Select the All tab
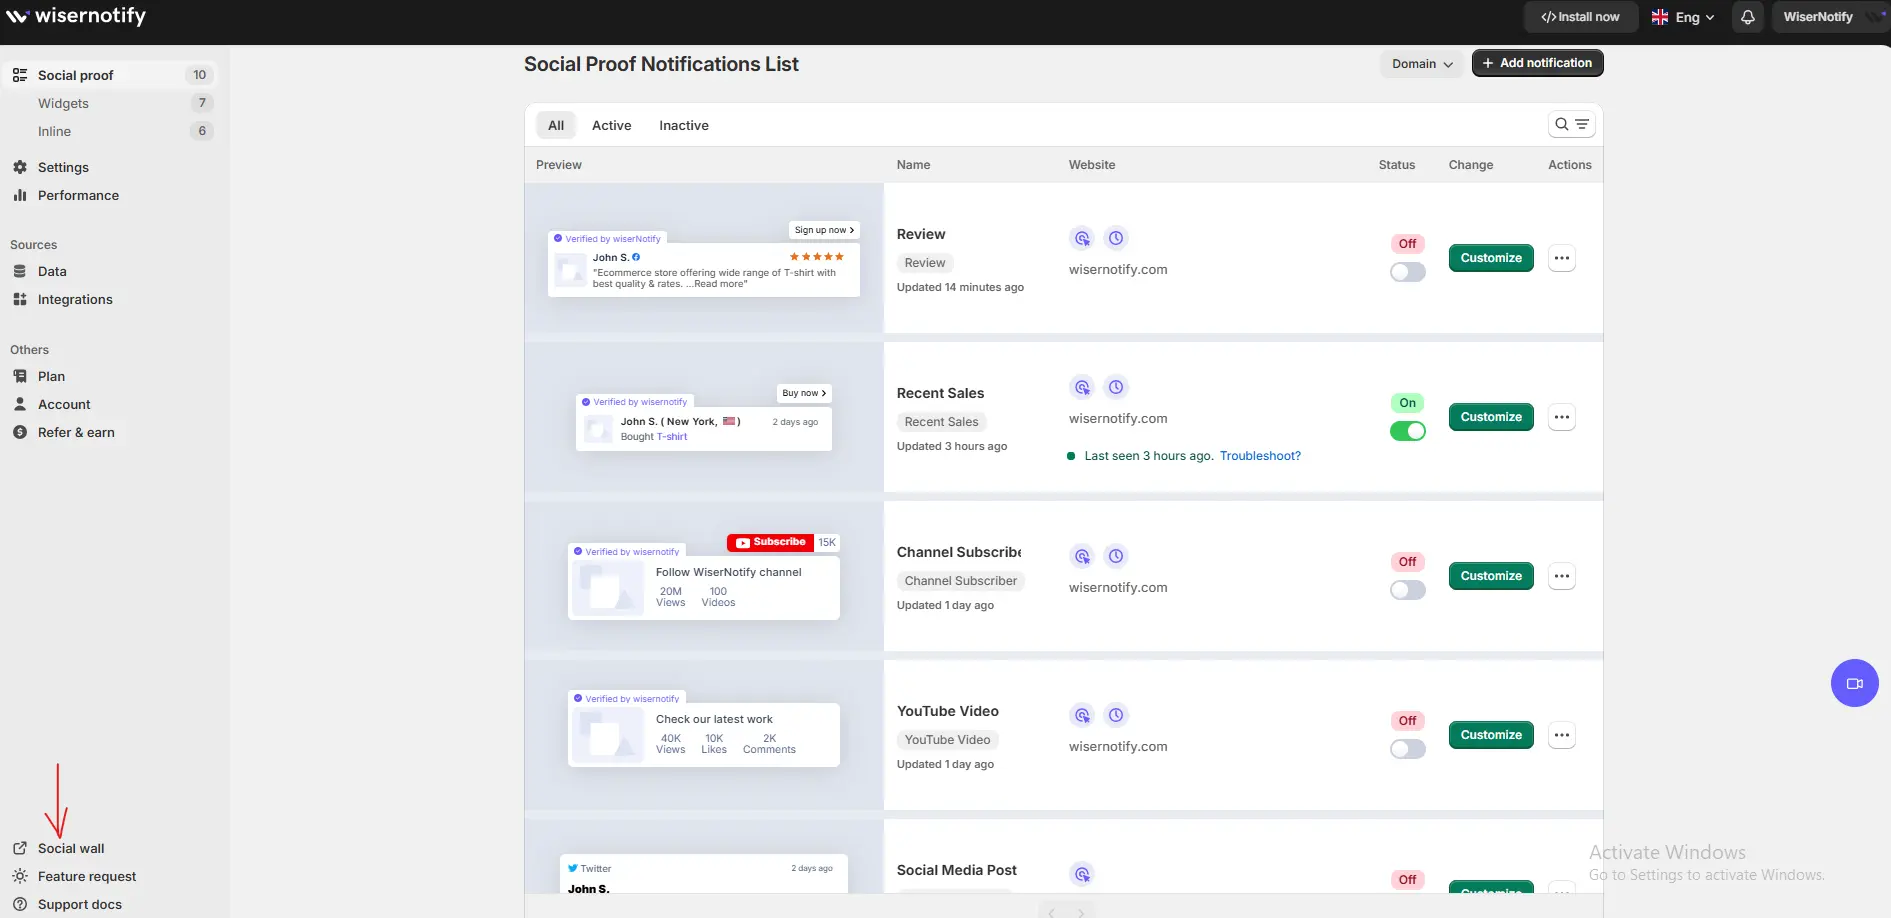The image size is (1891, 918). (556, 125)
